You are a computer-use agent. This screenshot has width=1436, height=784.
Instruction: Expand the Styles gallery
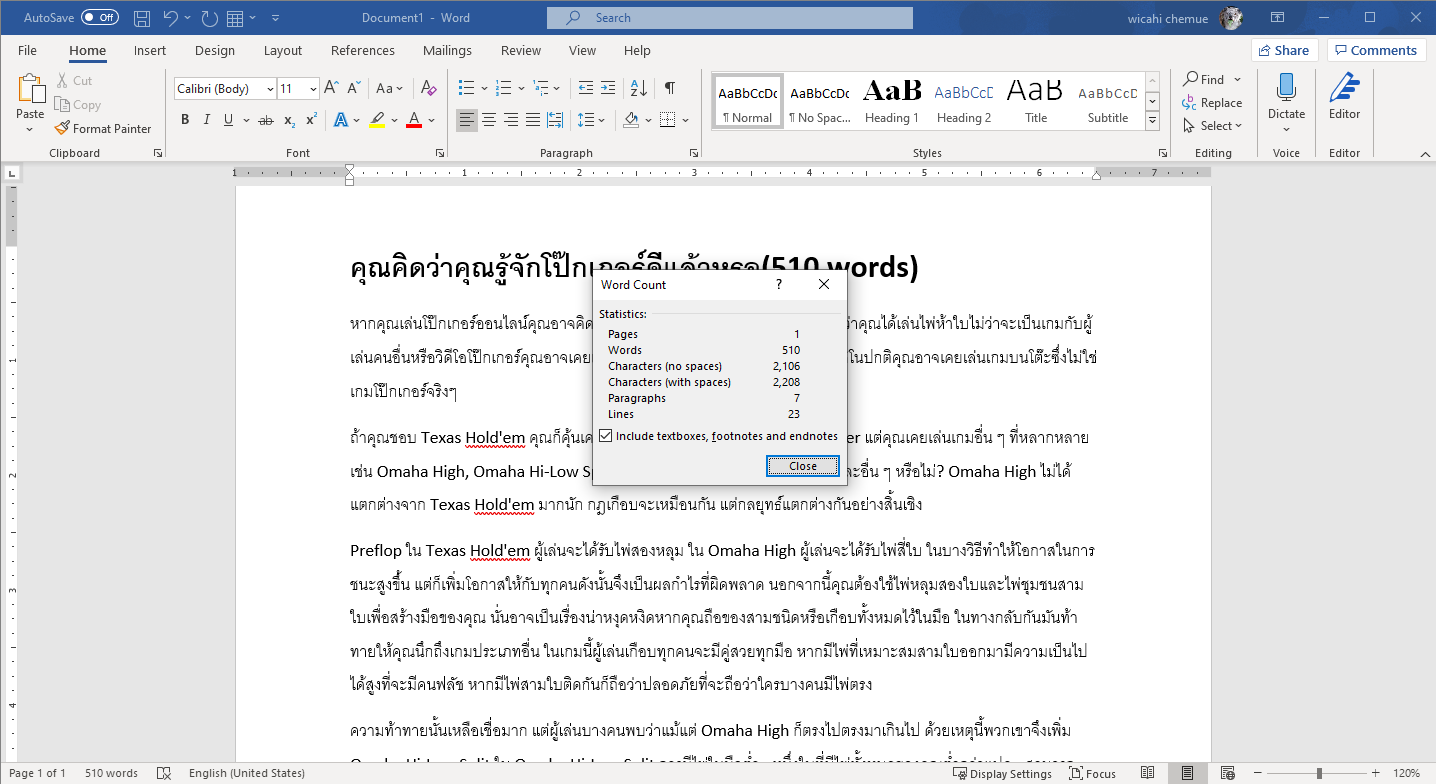click(x=1152, y=121)
